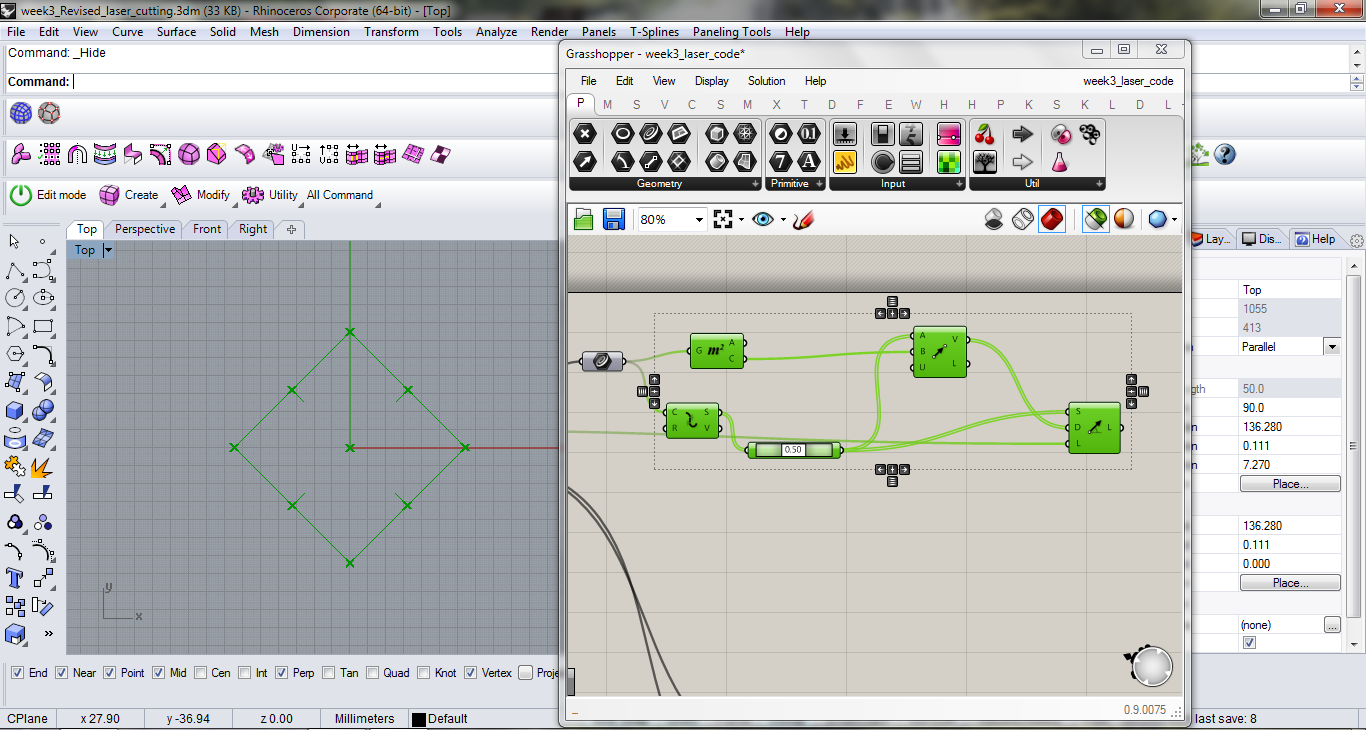This screenshot has height=730, width=1366.
Task: Enable the Int osnap checkbox
Action: [x=243, y=673]
